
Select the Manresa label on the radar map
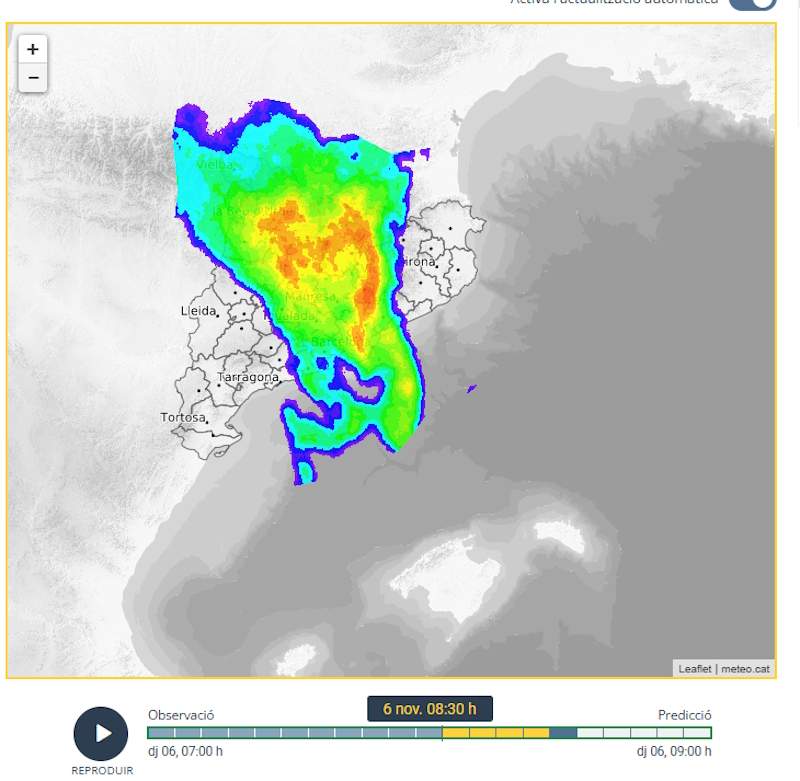(307, 299)
